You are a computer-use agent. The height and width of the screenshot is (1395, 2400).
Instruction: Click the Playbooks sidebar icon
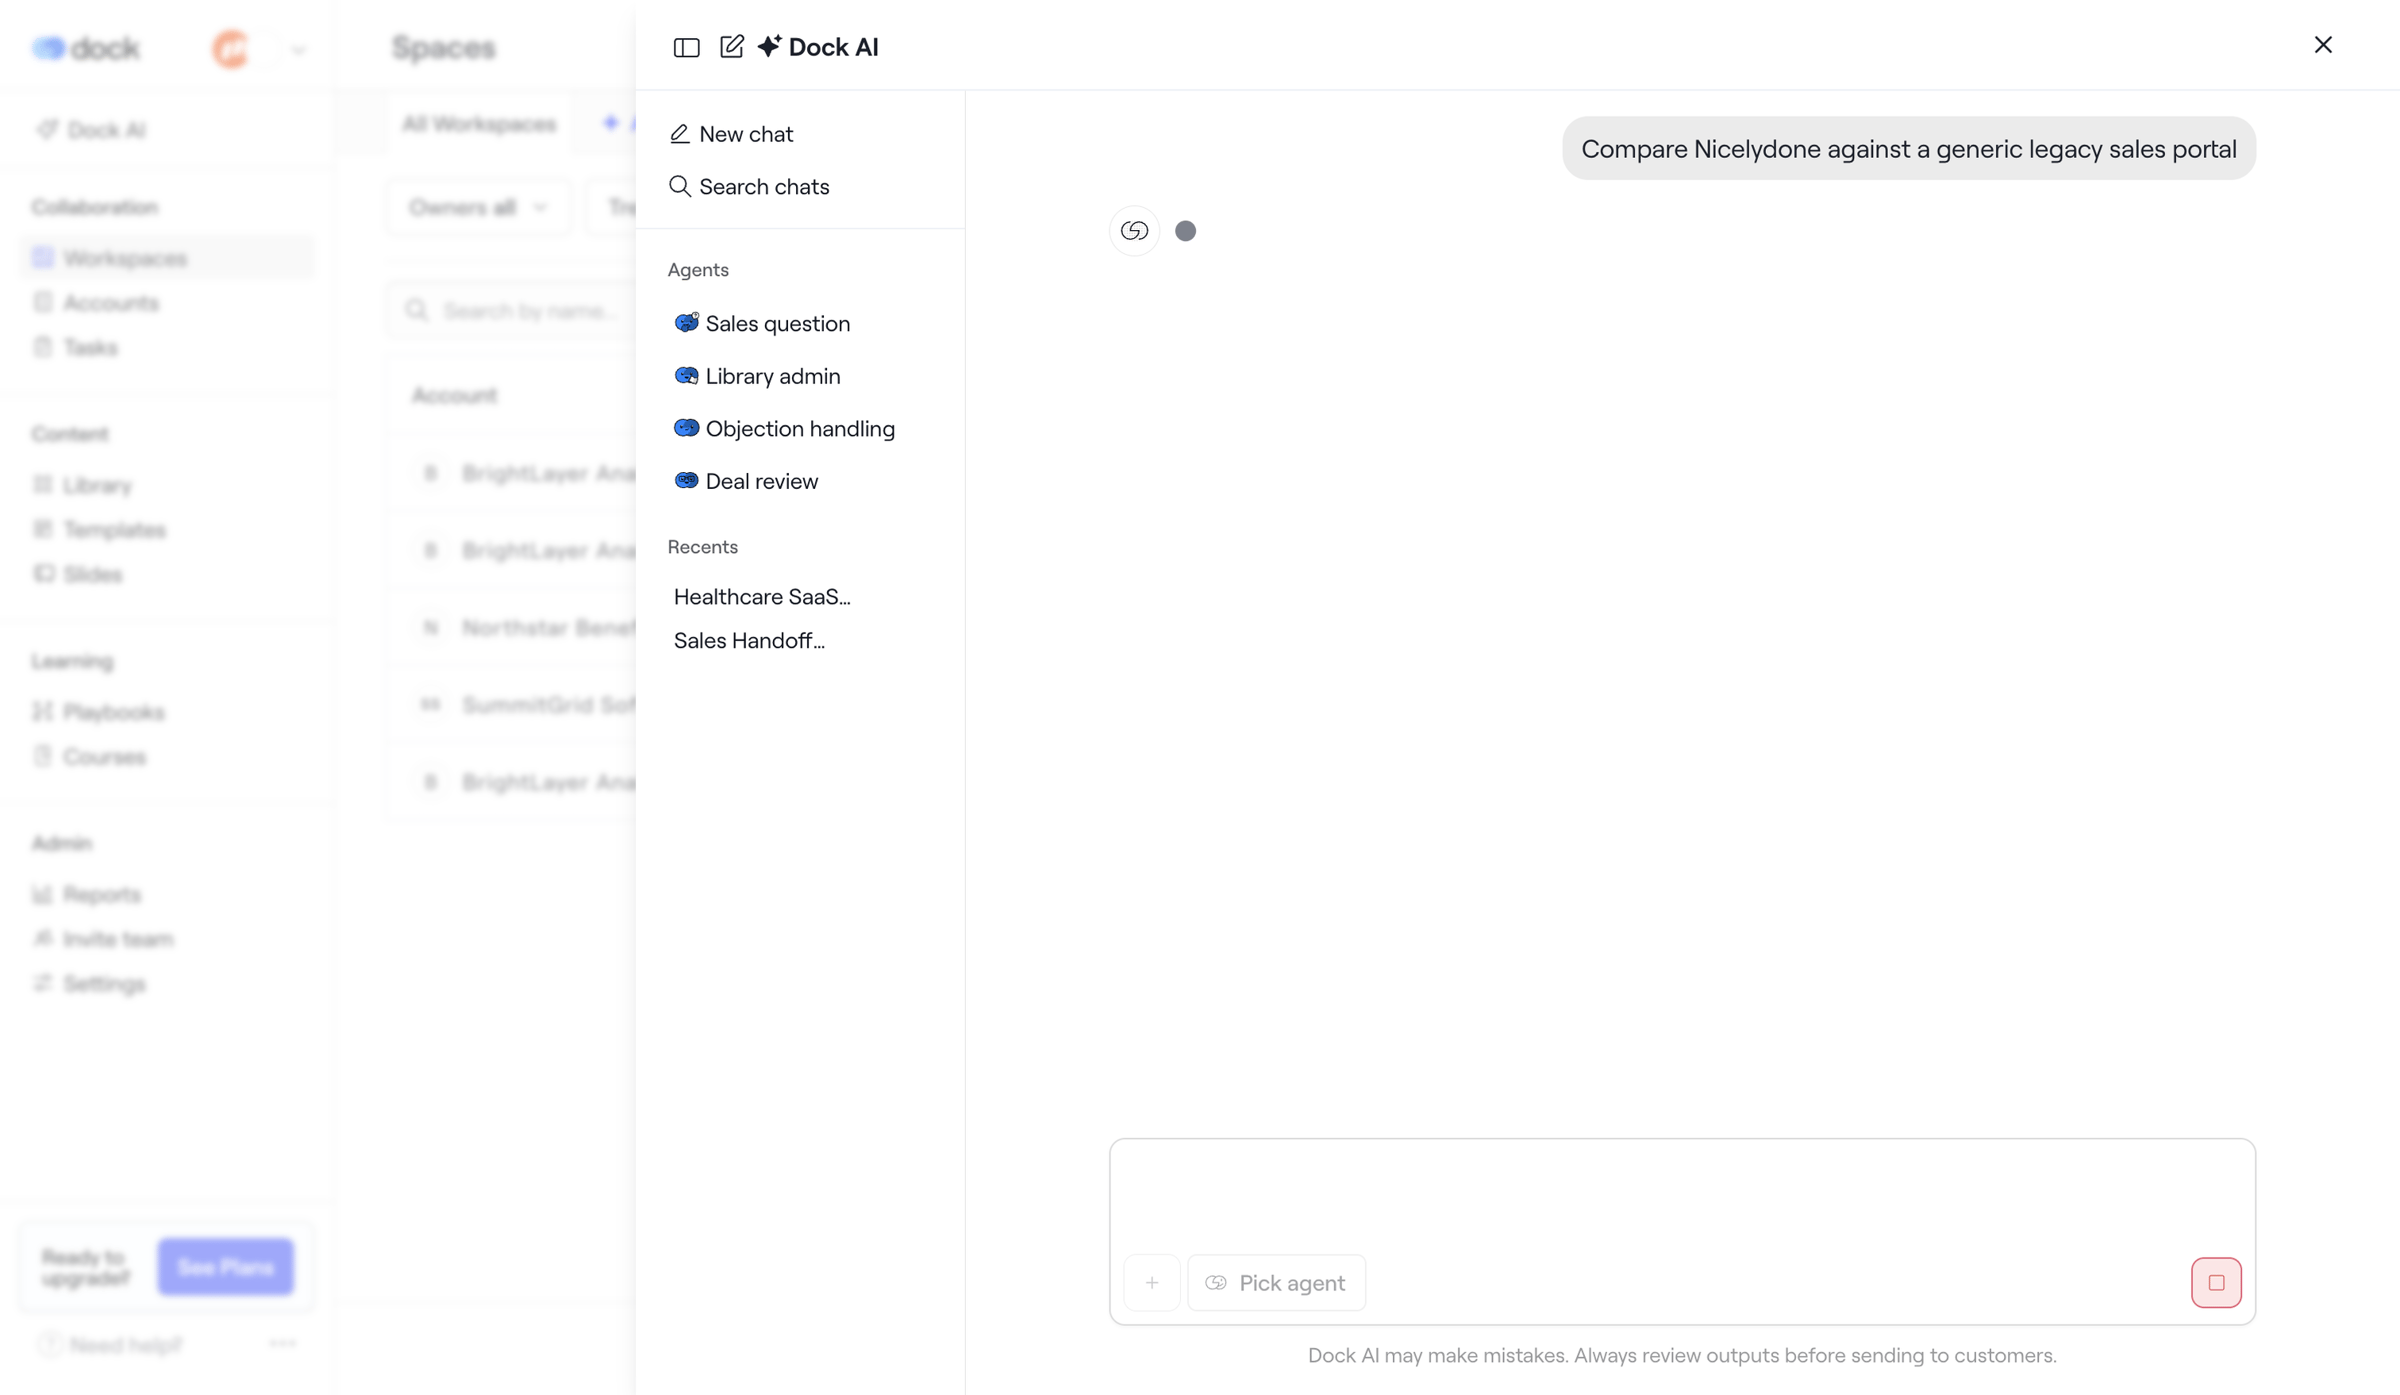43,712
